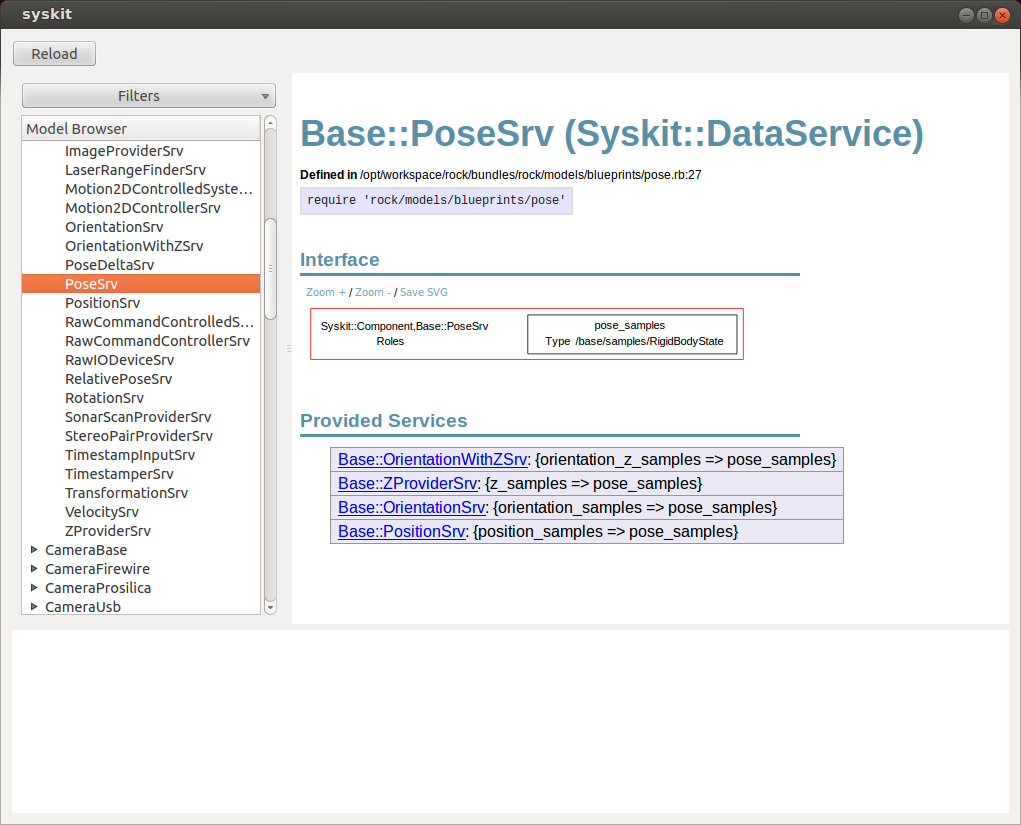Image resolution: width=1021 pixels, height=825 pixels.
Task: Expand the CameraFirewire tree node
Action: click(x=35, y=569)
